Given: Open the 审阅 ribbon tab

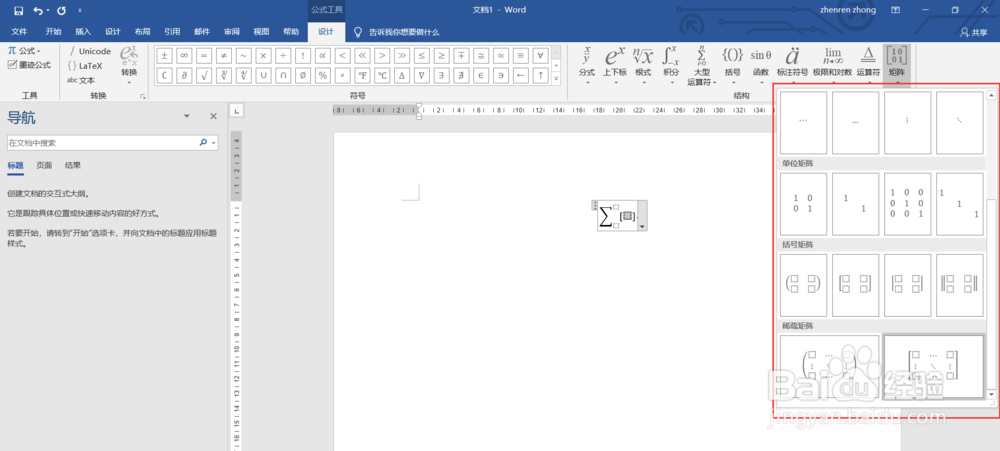Looking at the screenshot, I should (232, 32).
